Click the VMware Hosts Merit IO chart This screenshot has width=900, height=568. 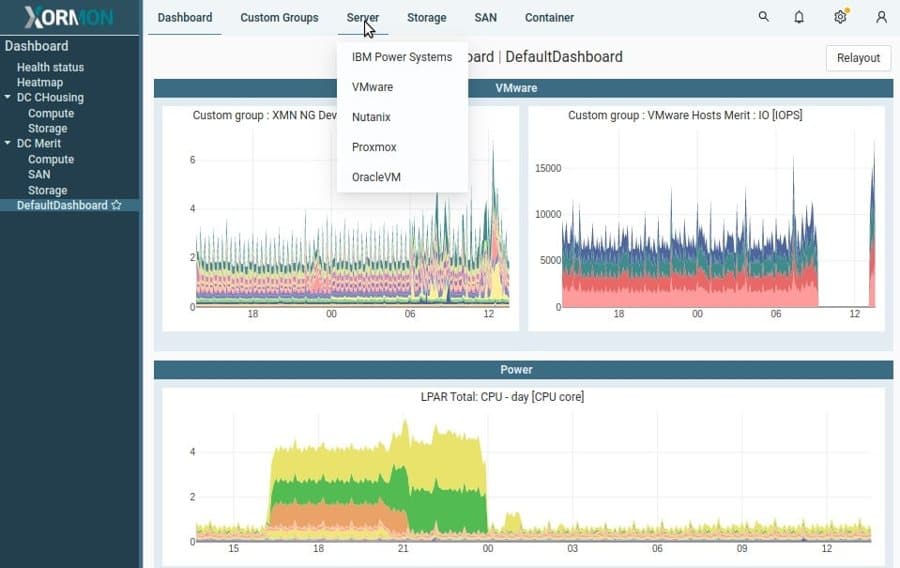706,218
